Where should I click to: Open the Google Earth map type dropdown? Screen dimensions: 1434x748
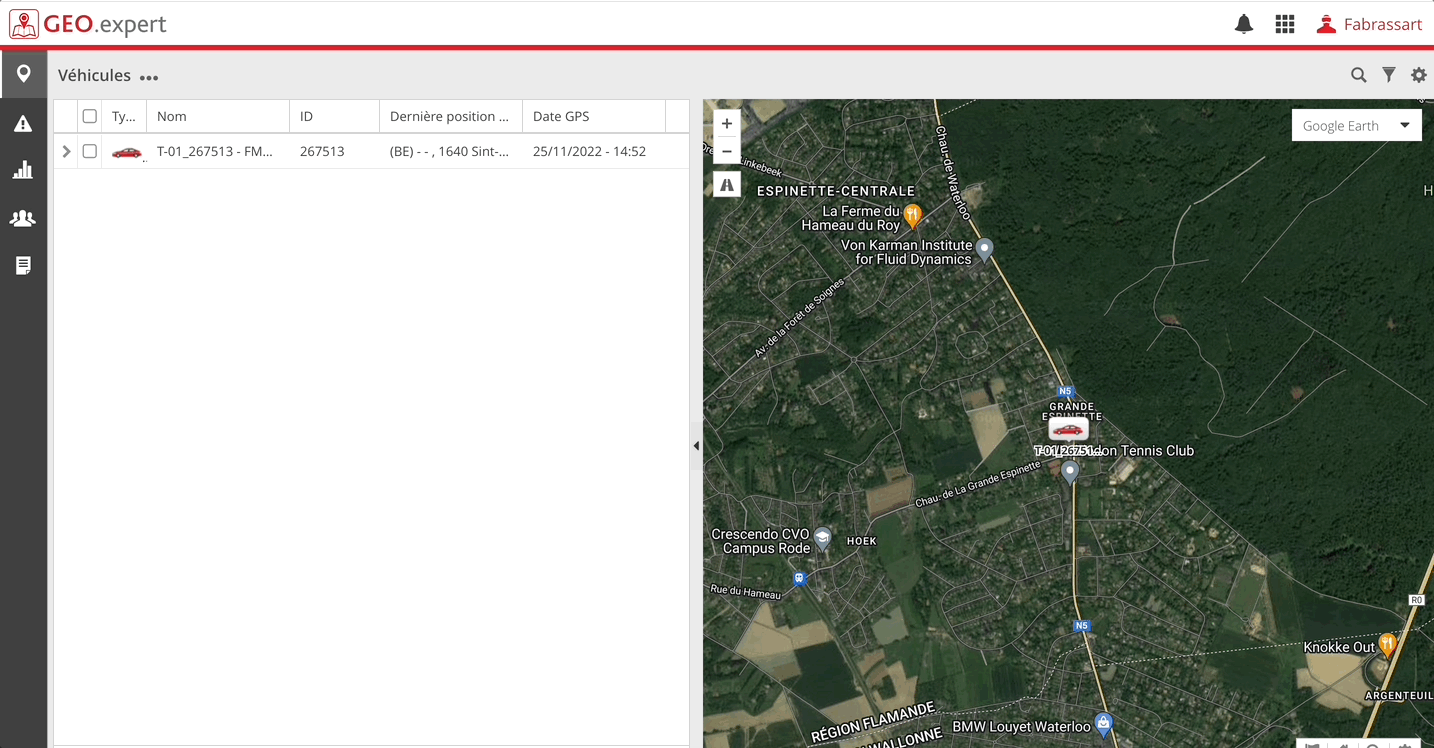coord(1357,125)
